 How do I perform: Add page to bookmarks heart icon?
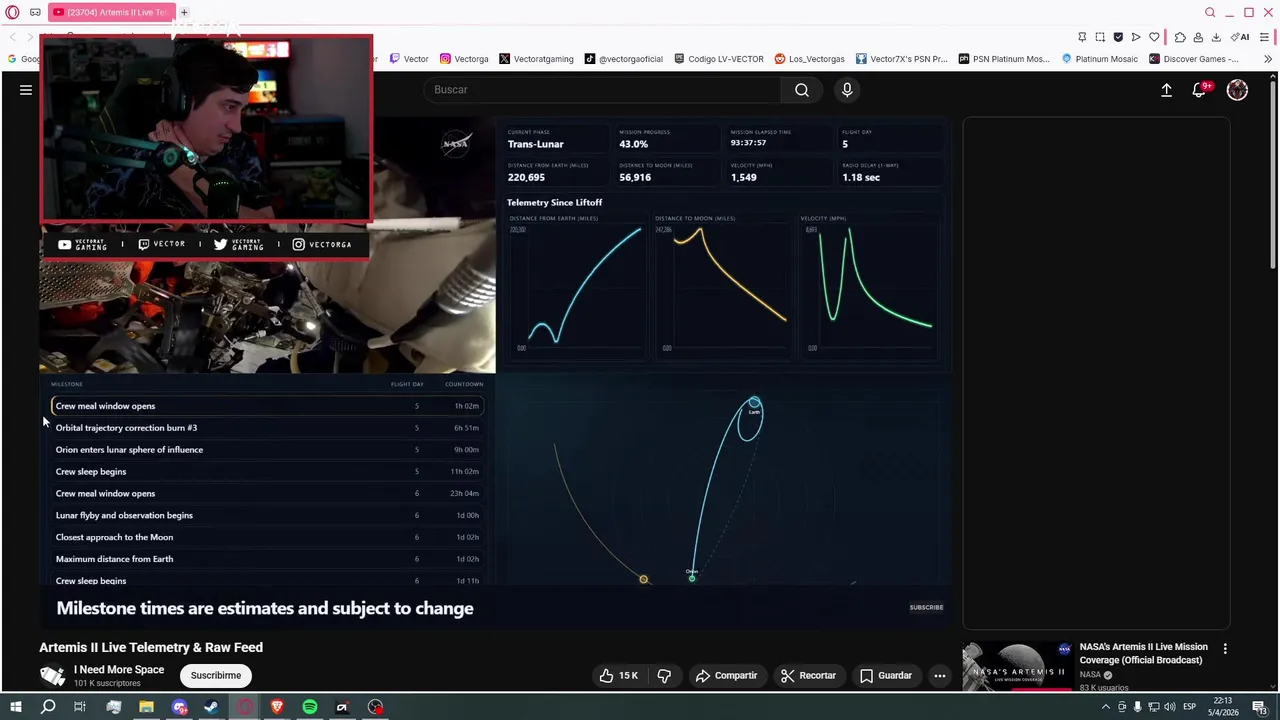click(x=1155, y=37)
